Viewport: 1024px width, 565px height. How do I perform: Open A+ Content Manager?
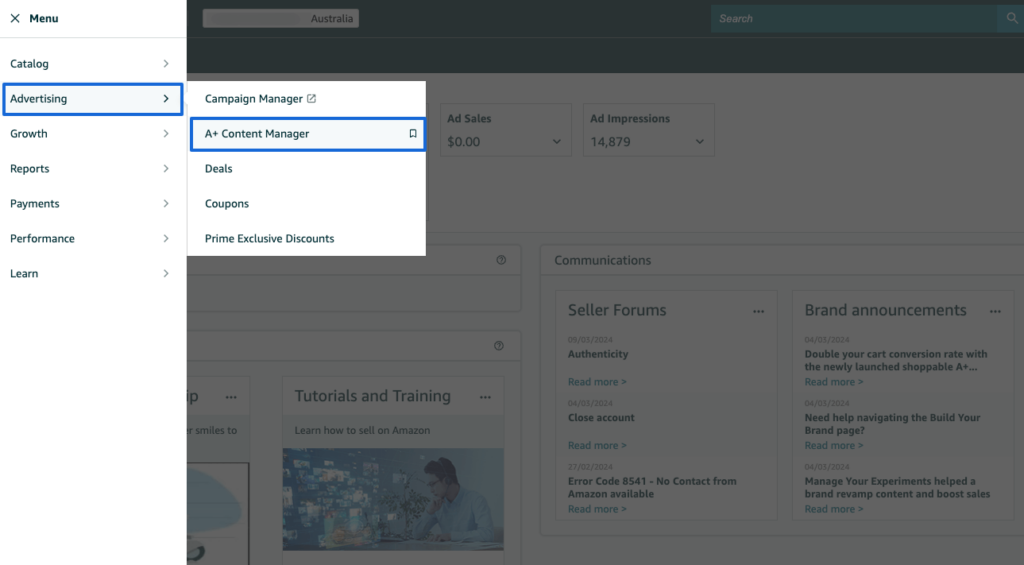point(308,134)
